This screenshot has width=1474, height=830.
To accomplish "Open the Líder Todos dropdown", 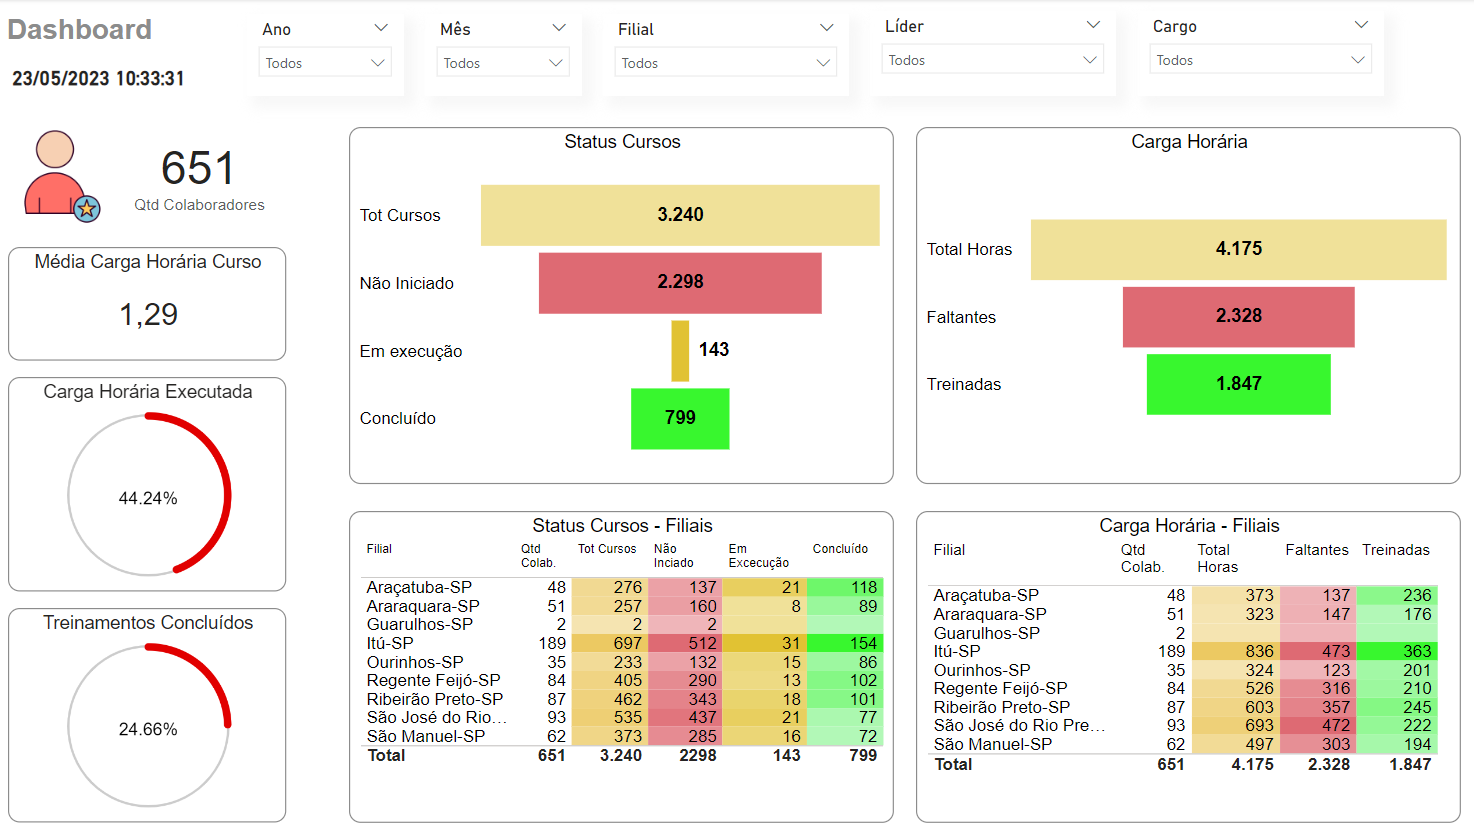I will coord(992,60).
